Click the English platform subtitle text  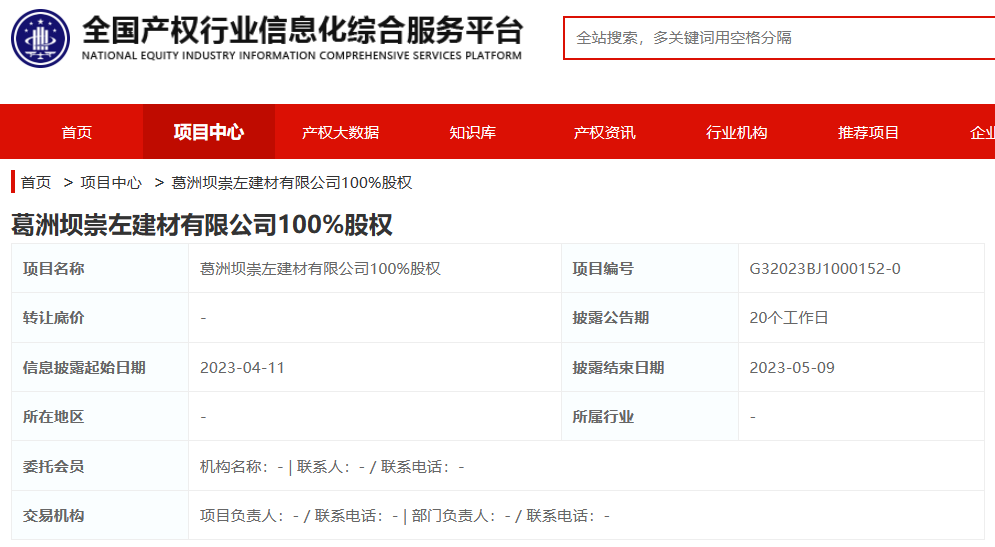[x=302, y=56]
